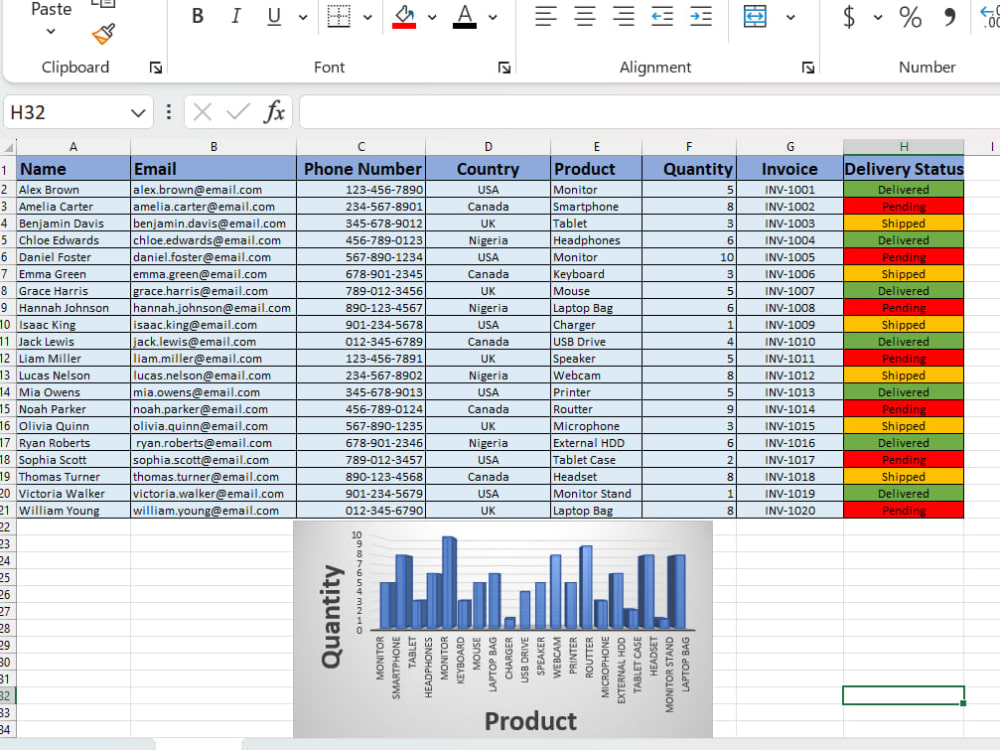Viewport: 1000px width, 750px height.
Task: Open merge options dropdown
Action: [x=791, y=17]
